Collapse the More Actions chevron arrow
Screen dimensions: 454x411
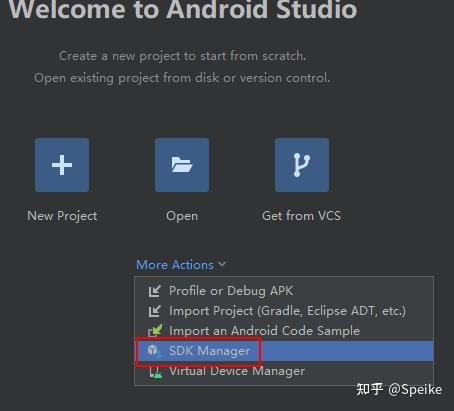tap(222, 264)
